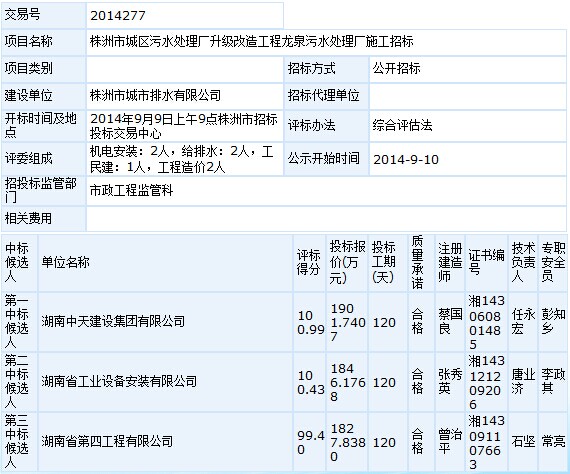Select 湖南省工业设备安装有限公司 company name
570x474 pixels.
pyautogui.click(x=119, y=381)
